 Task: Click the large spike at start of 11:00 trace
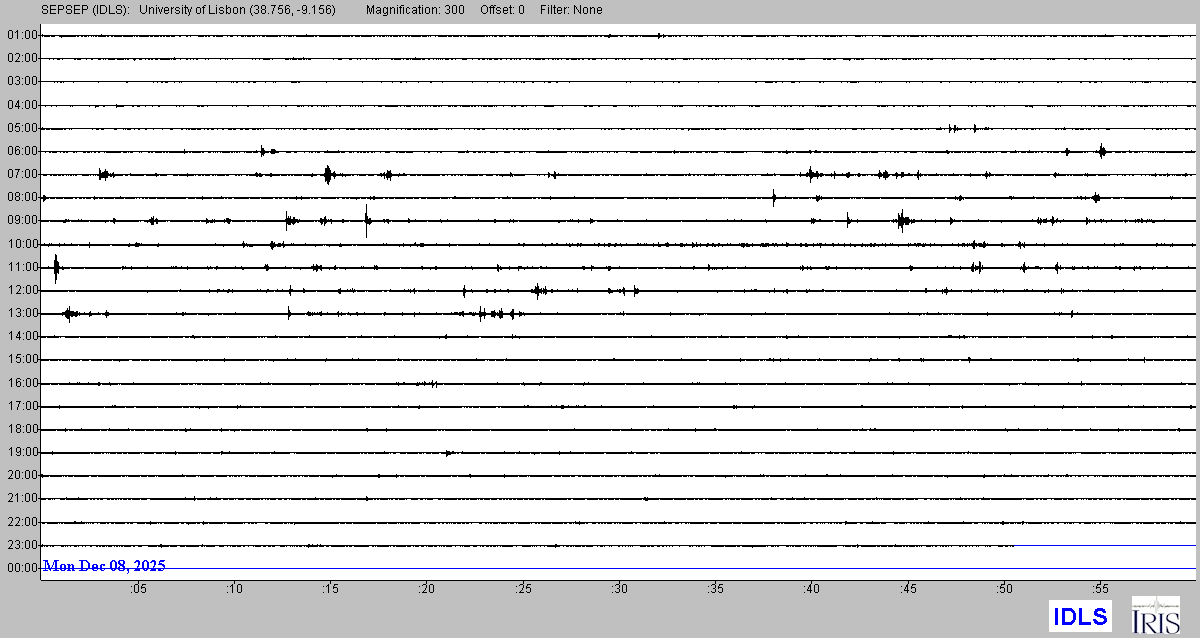click(x=56, y=267)
